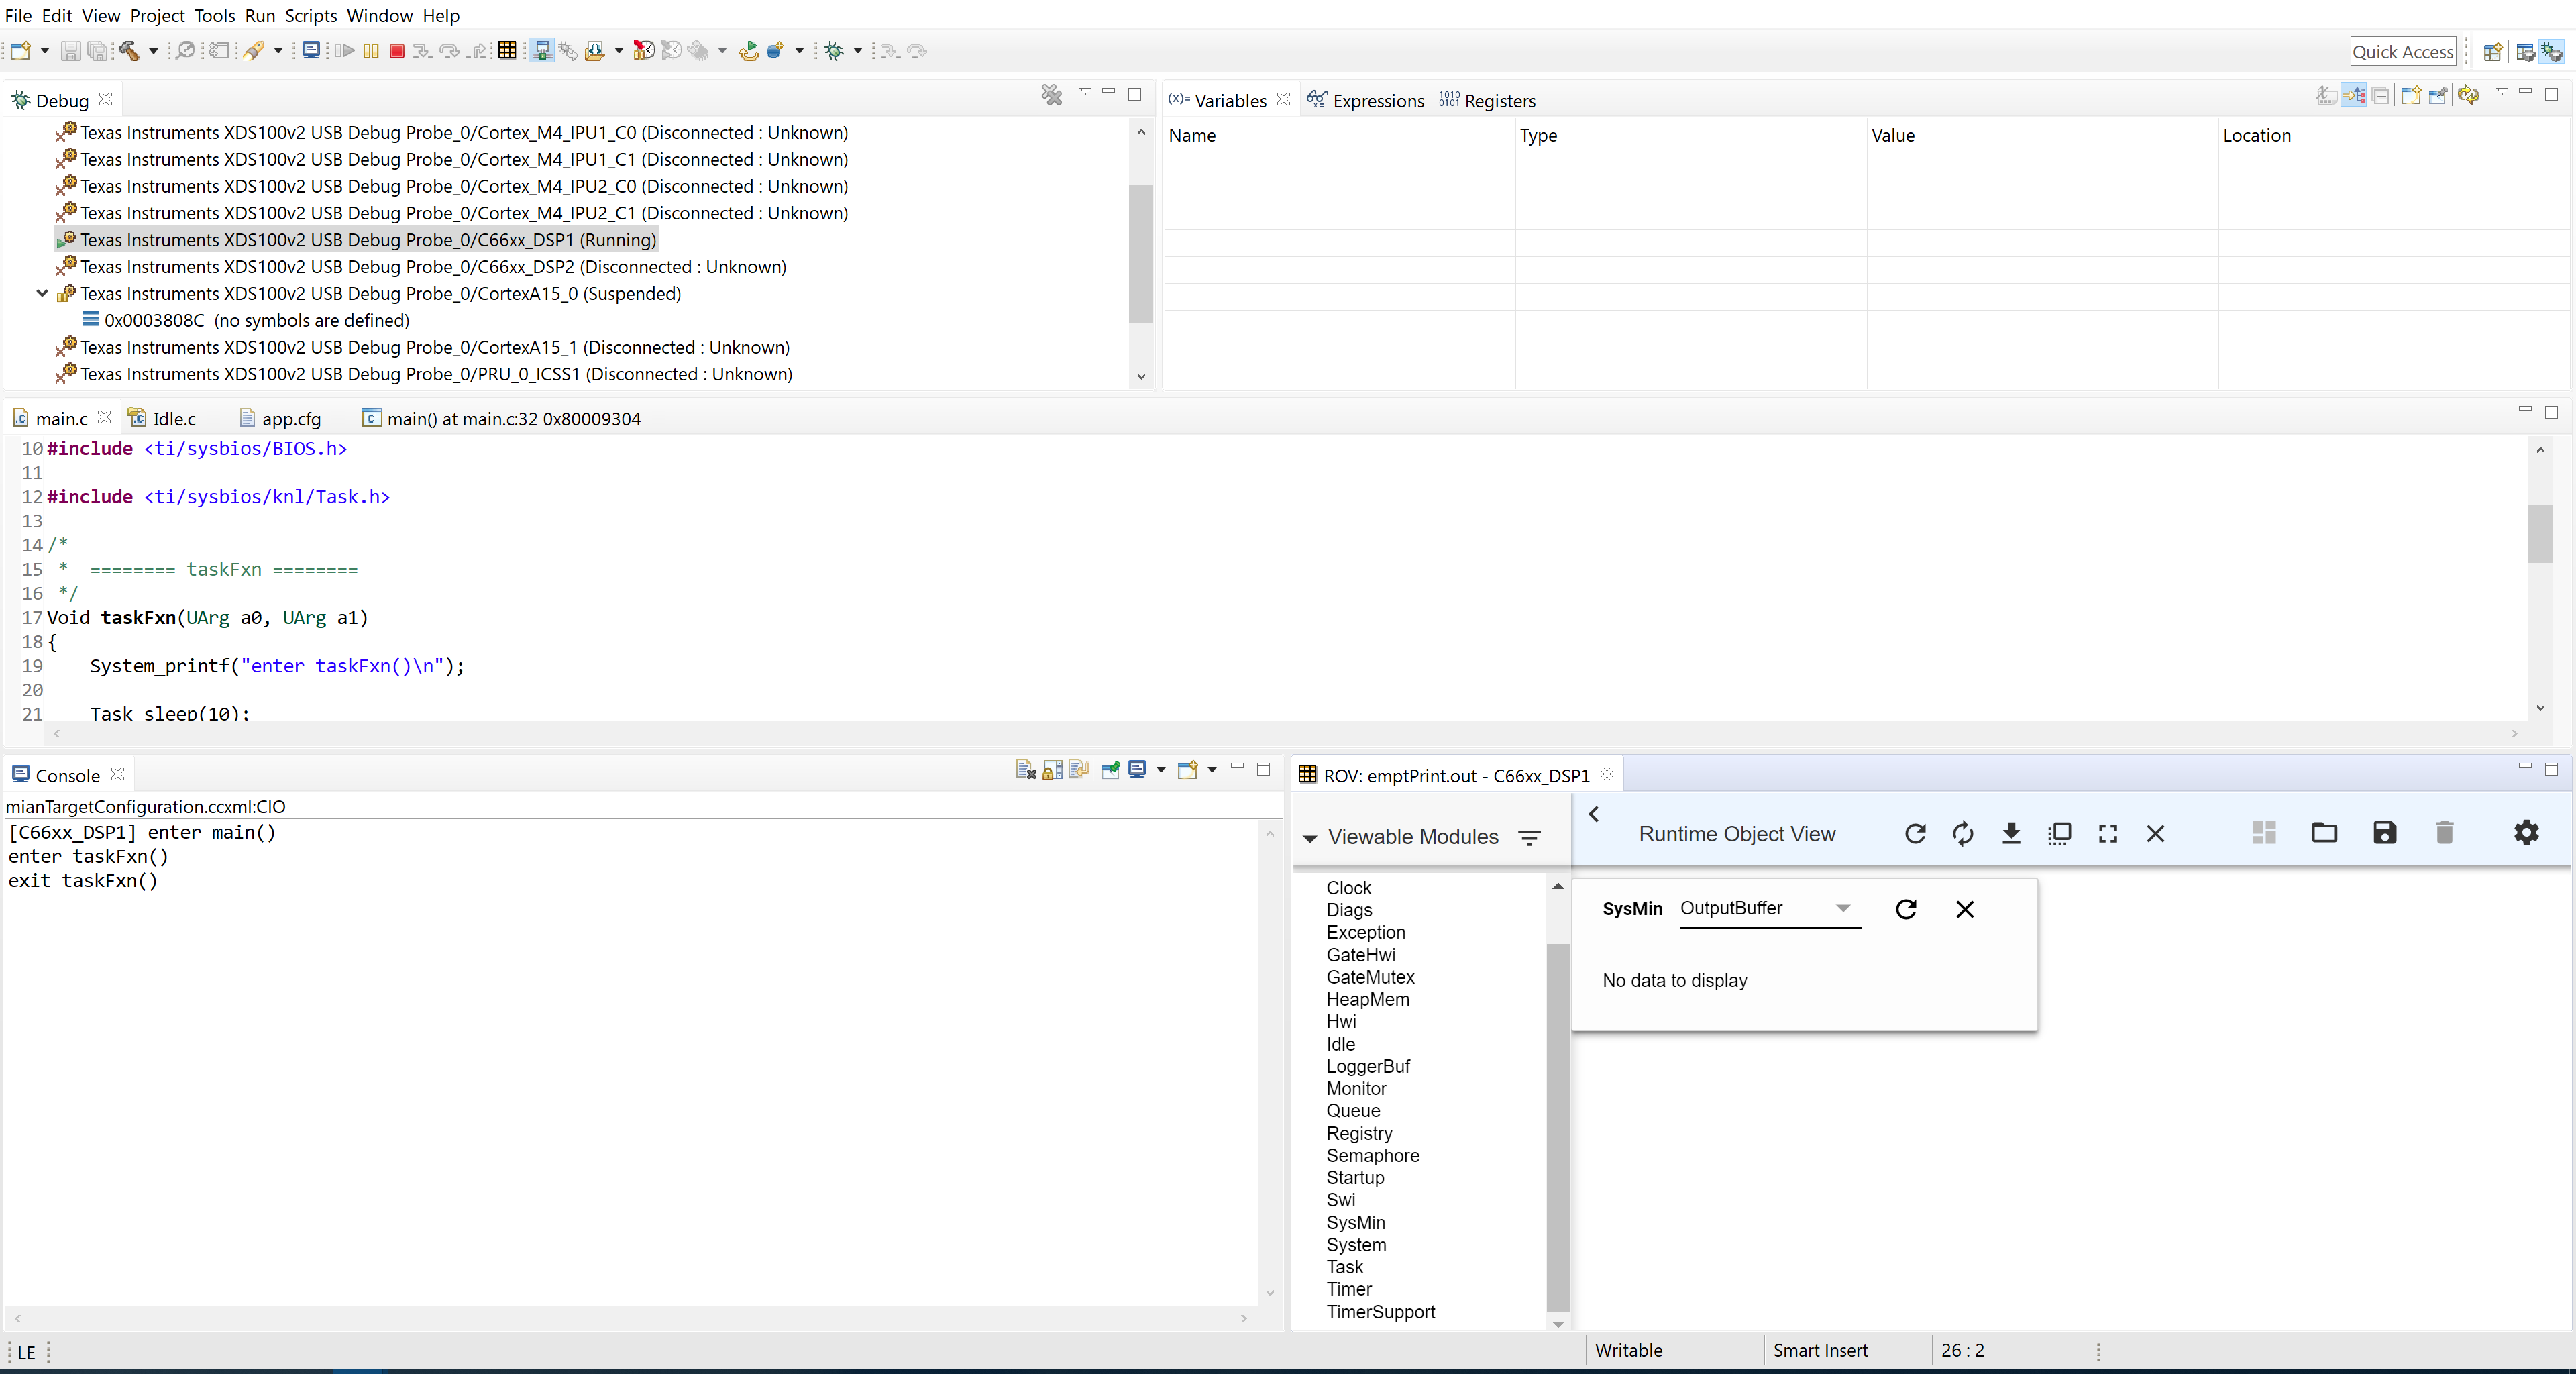Click the ROV settings gear icon
Screen dimensions: 2576x1374
coord(2526,833)
